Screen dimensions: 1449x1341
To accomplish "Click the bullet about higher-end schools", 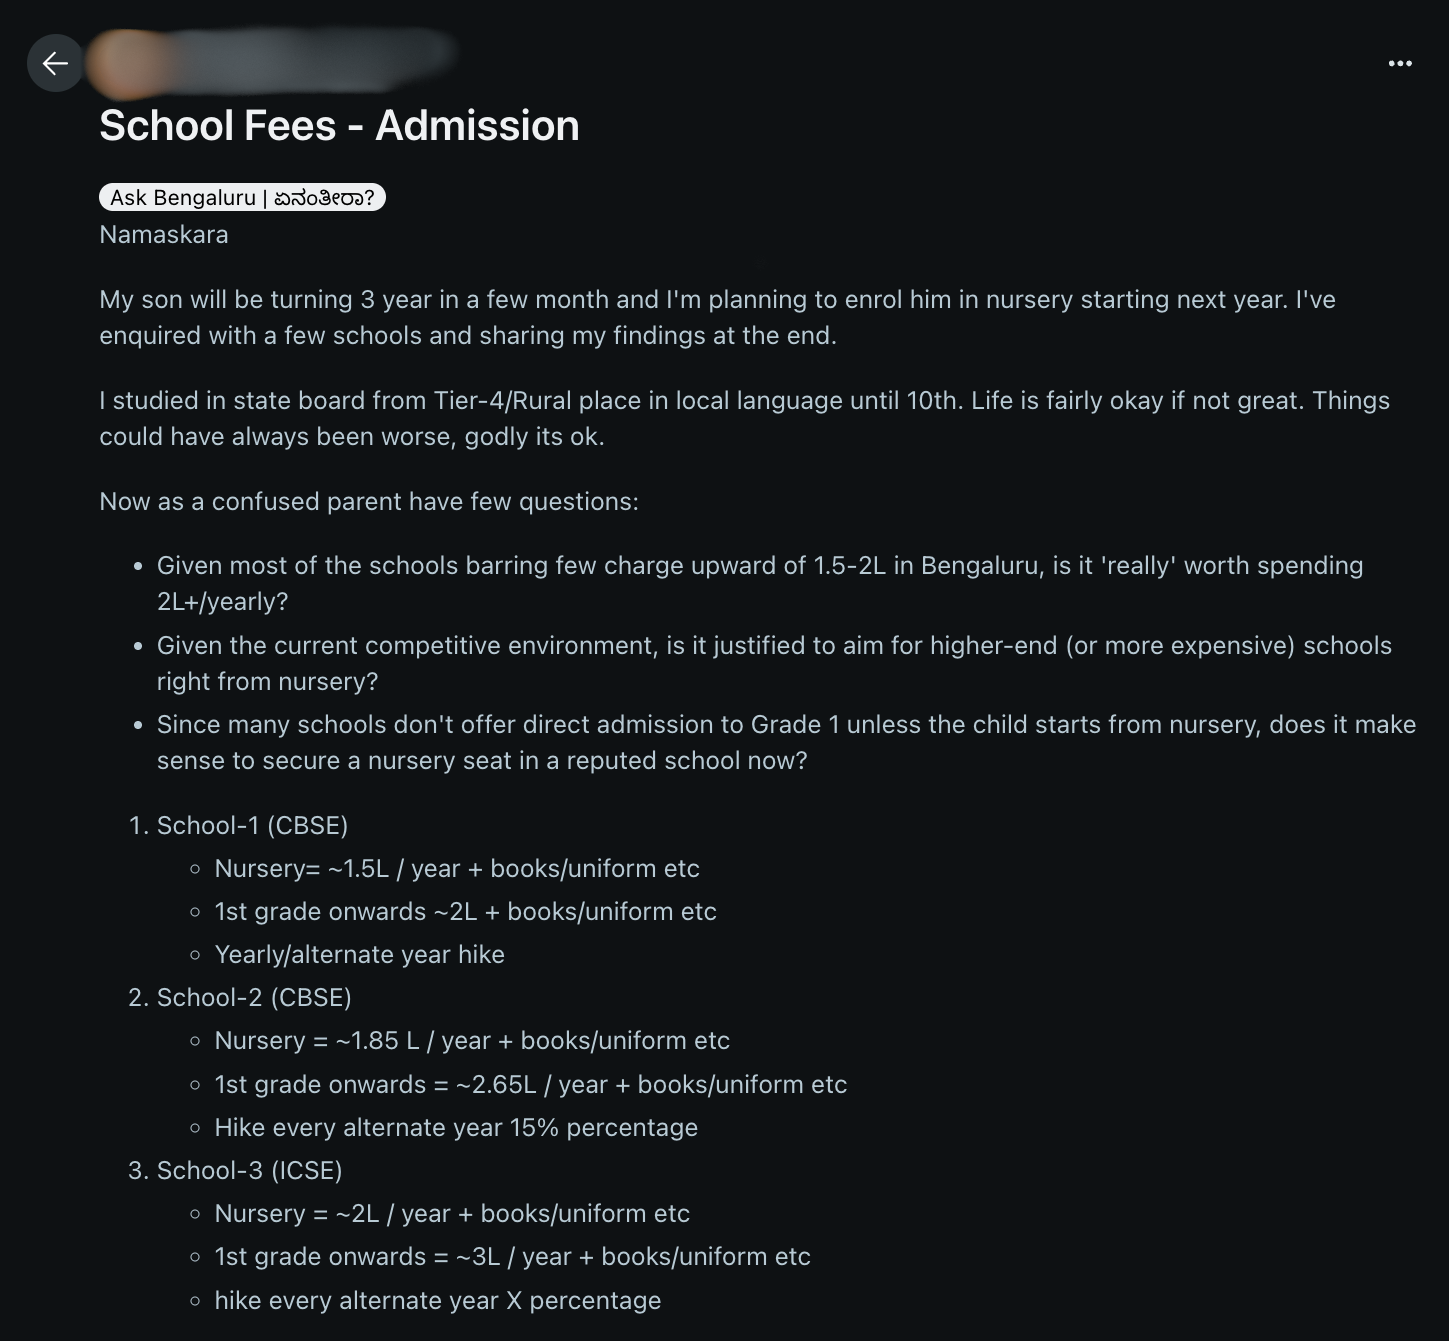I will 773,663.
